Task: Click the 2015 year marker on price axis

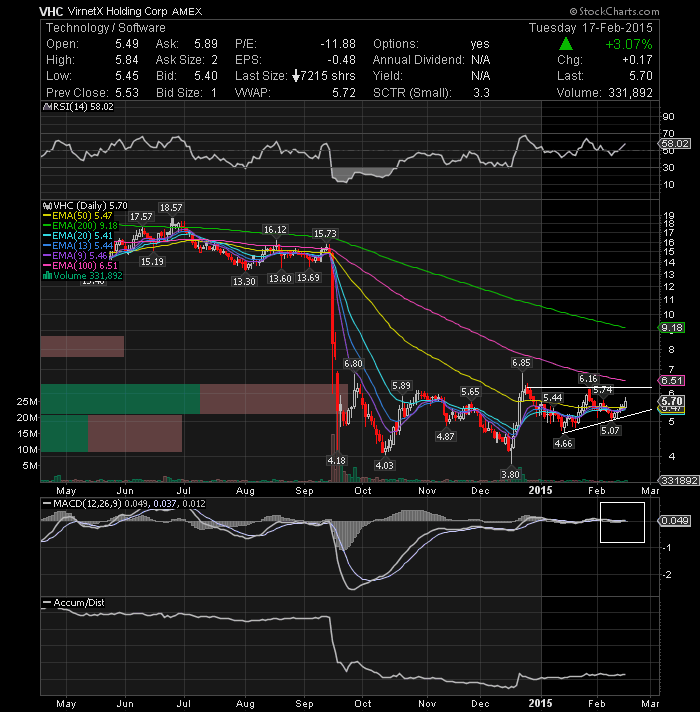Action: pyautogui.click(x=540, y=490)
